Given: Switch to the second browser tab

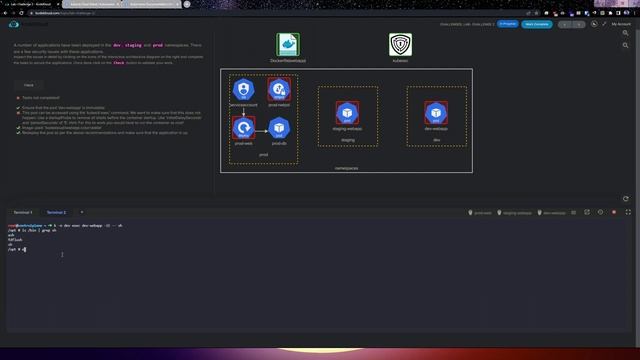Looking at the screenshot, I should [92, 4].
